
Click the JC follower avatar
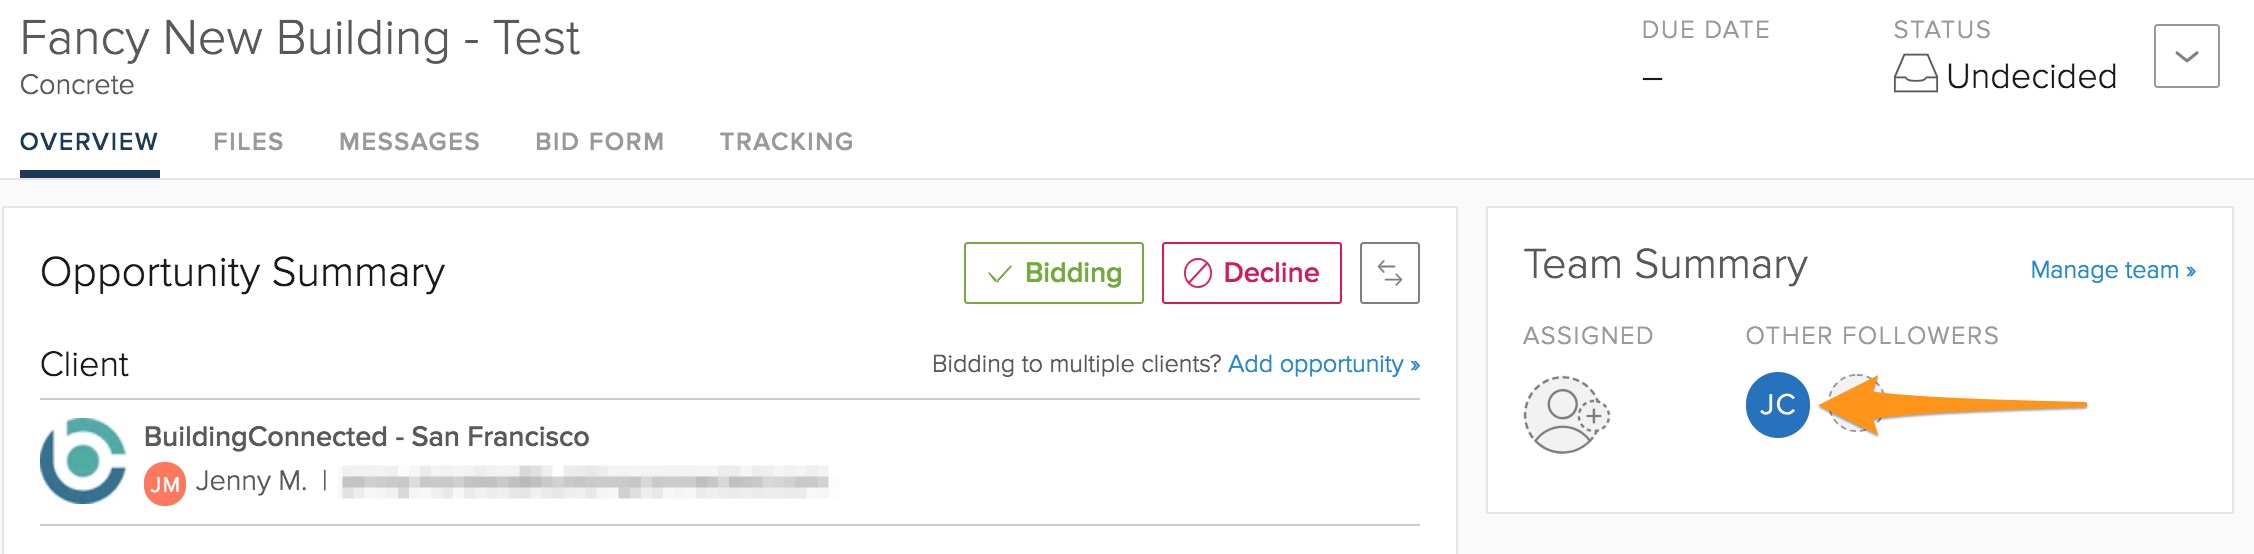(1777, 405)
